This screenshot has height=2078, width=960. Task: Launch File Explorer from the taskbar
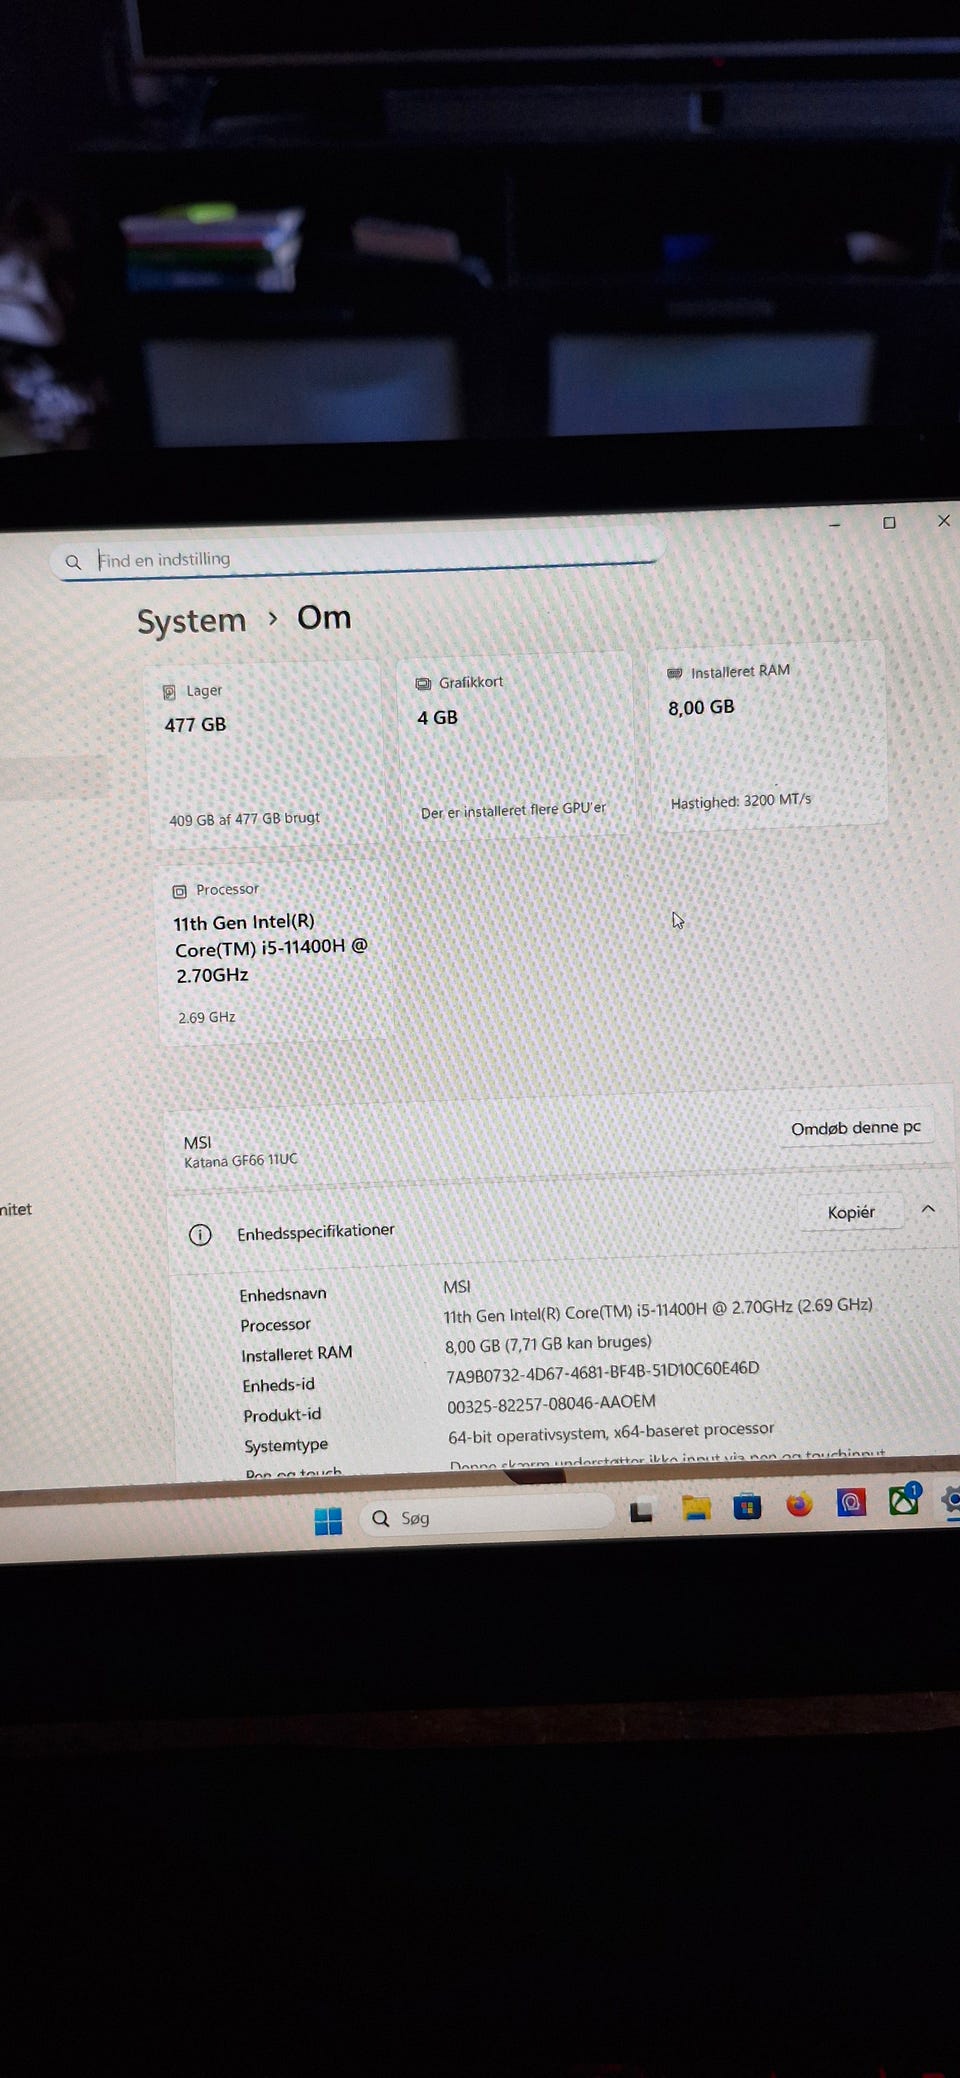696,1508
